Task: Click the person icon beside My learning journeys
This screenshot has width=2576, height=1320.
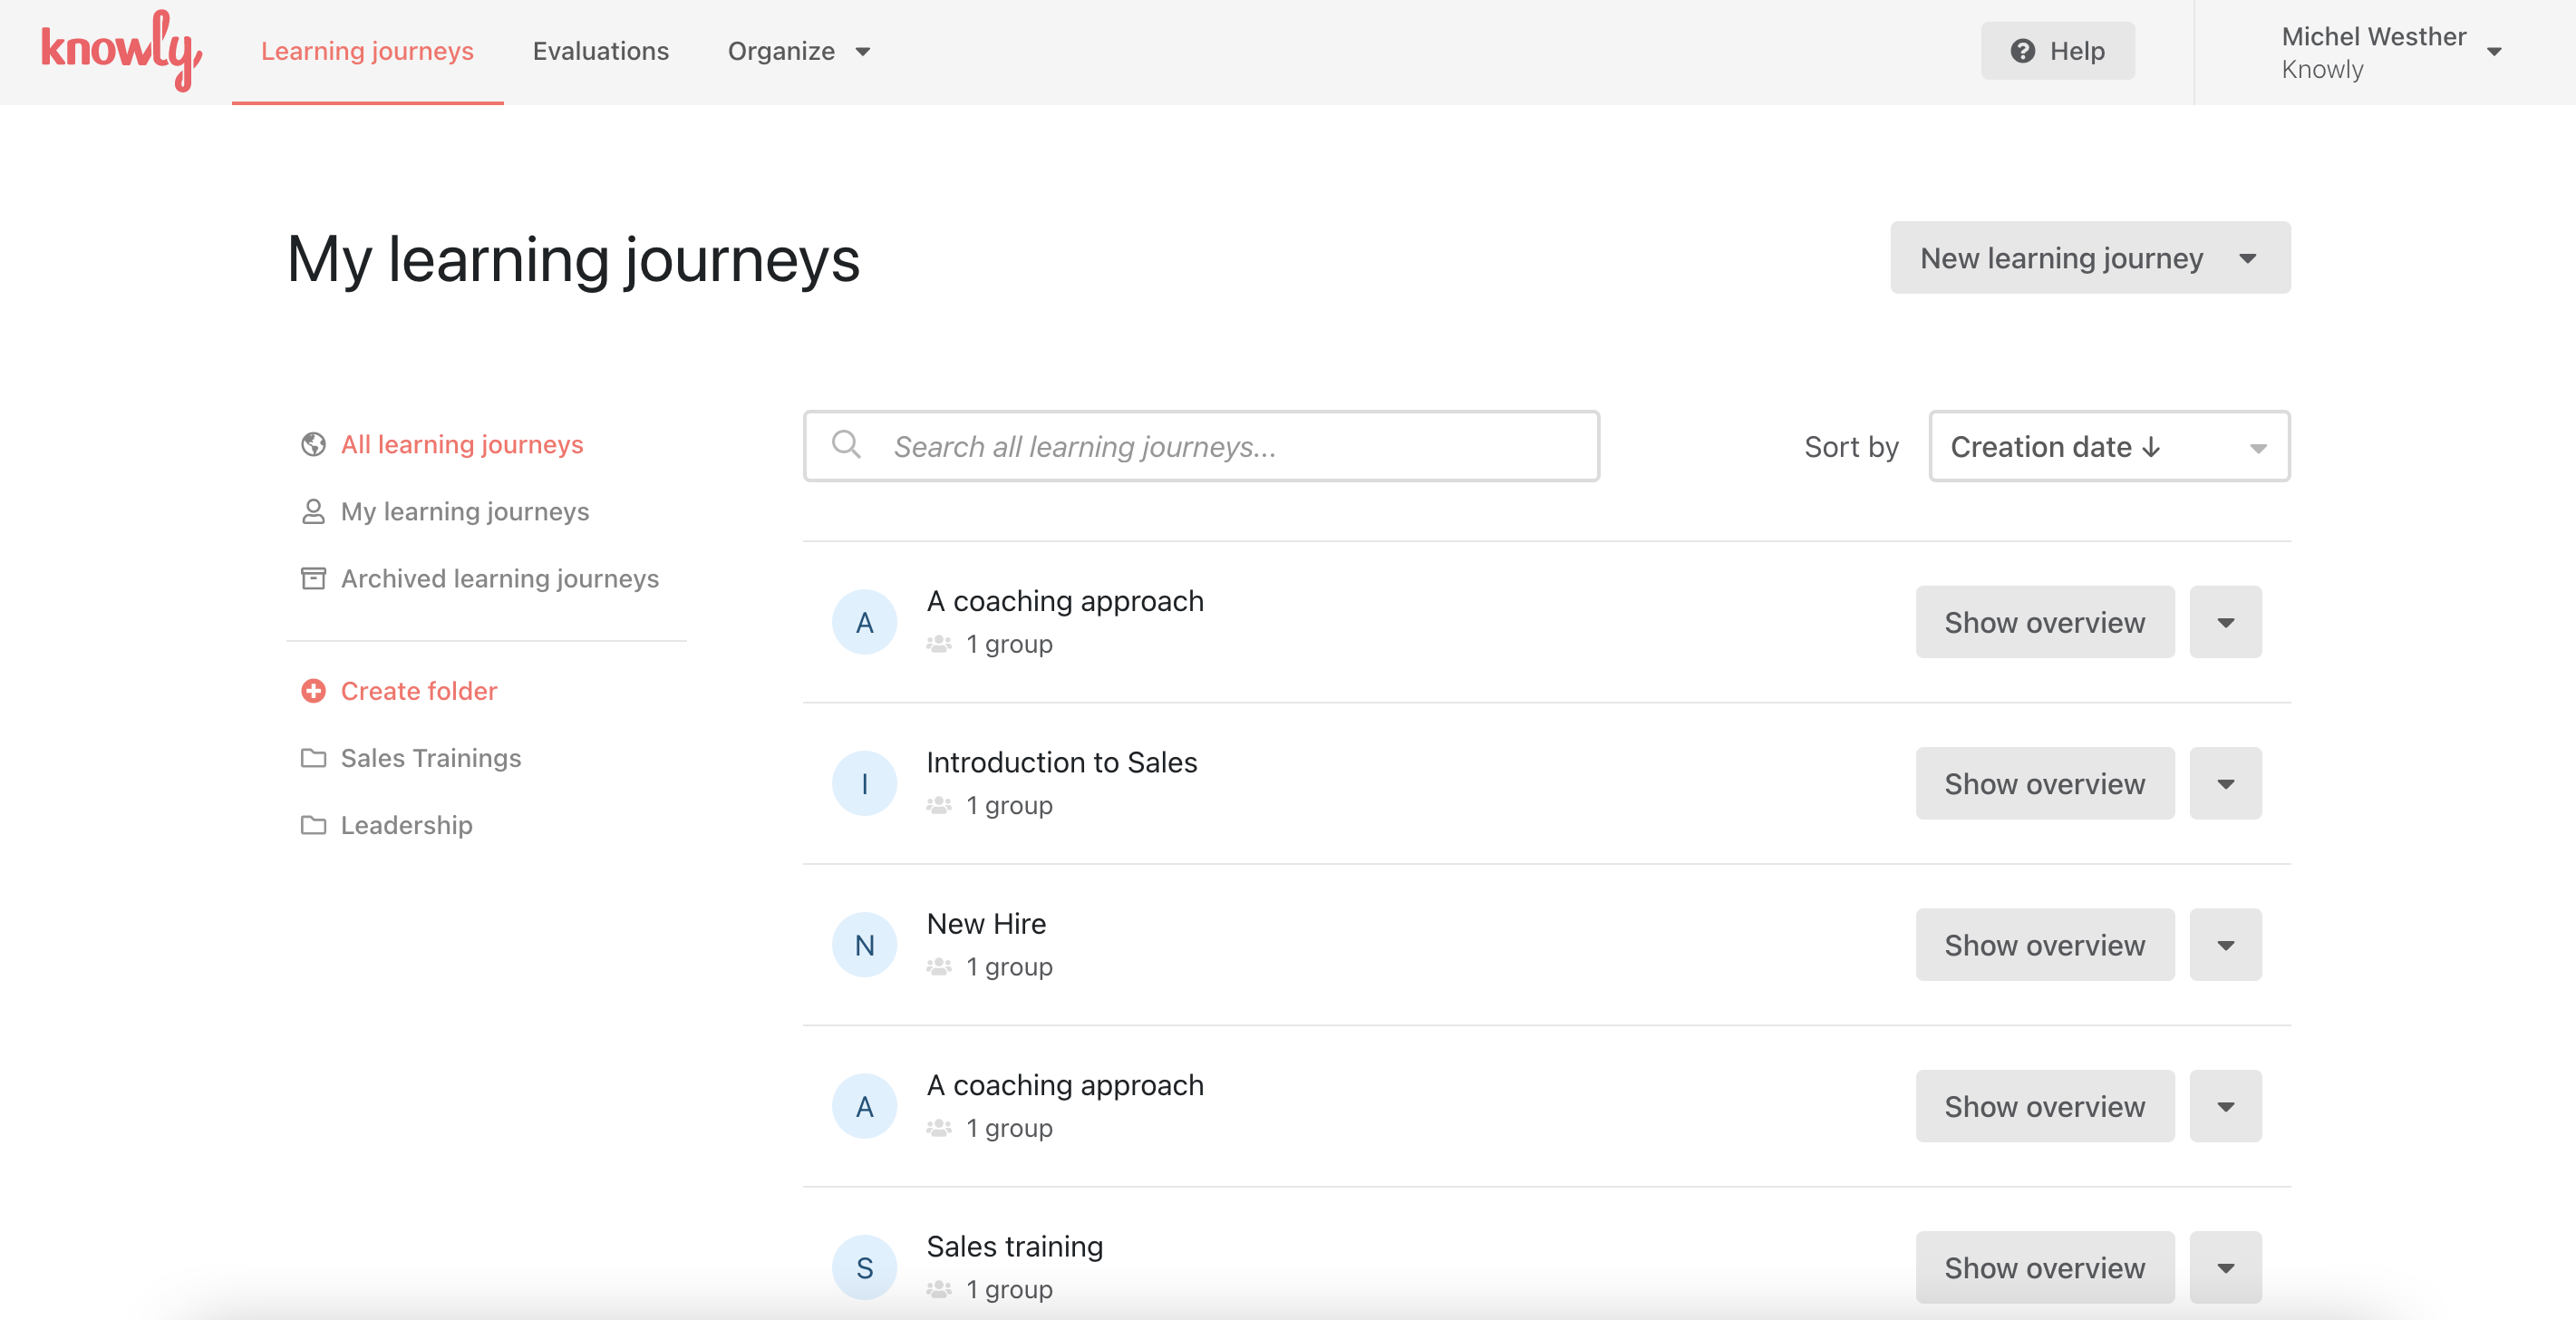Action: [x=313, y=511]
